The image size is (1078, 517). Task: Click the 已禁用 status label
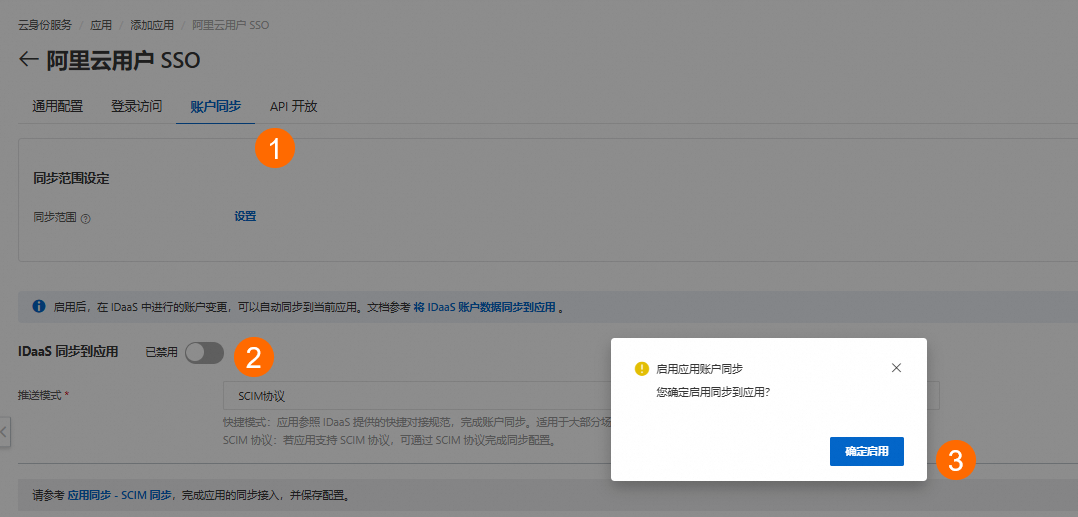[162, 353]
